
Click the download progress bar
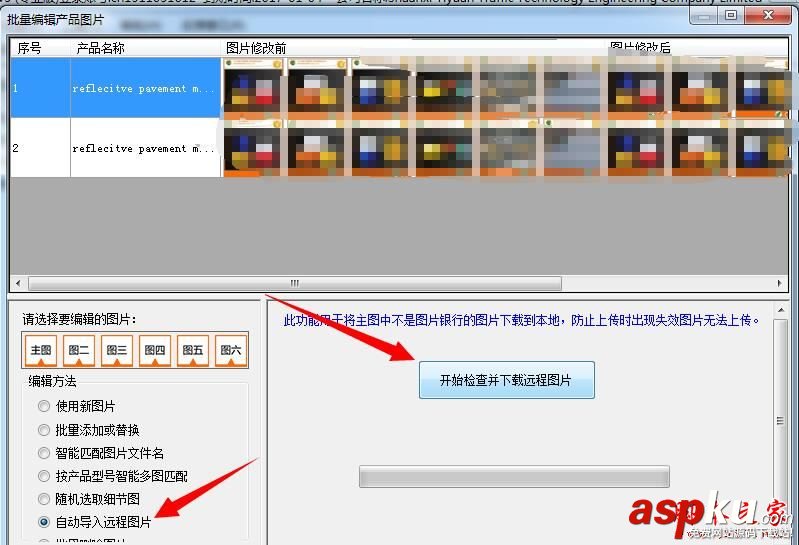tap(514, 476)
